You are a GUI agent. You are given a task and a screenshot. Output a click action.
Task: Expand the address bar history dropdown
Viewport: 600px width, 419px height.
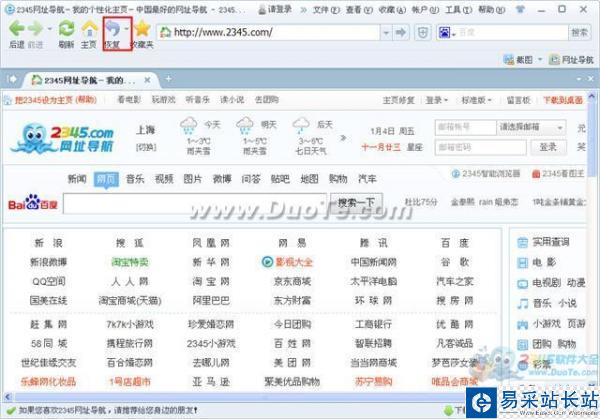click(x=386, y=33)
